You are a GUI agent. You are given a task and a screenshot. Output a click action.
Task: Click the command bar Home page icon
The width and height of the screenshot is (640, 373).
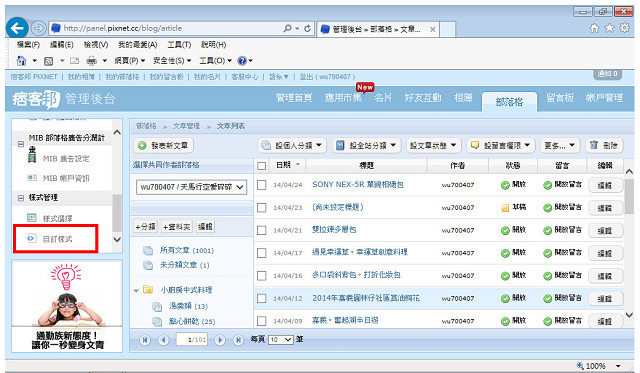click(21, 61)
